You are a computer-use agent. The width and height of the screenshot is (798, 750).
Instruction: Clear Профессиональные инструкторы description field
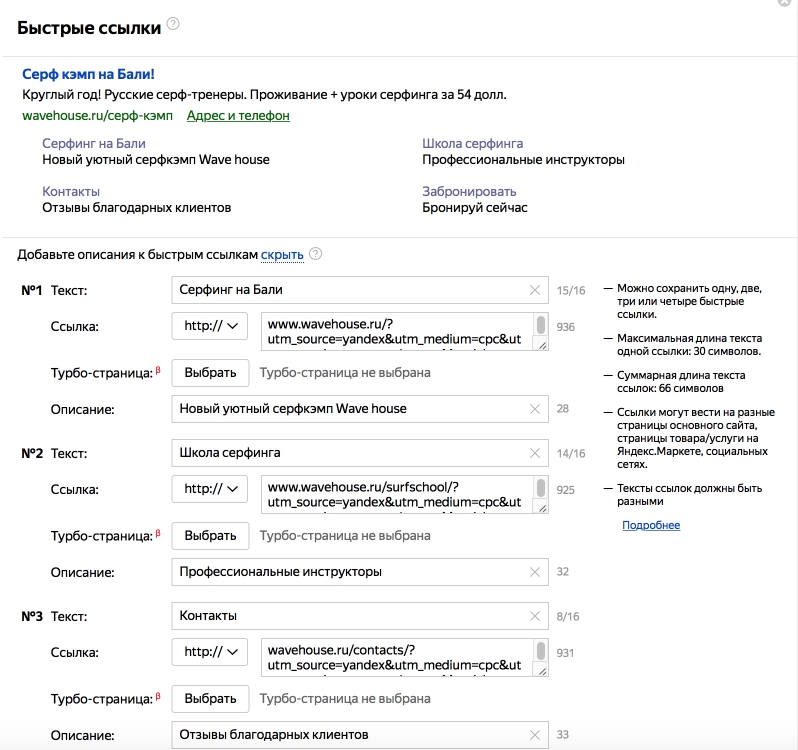535,572
